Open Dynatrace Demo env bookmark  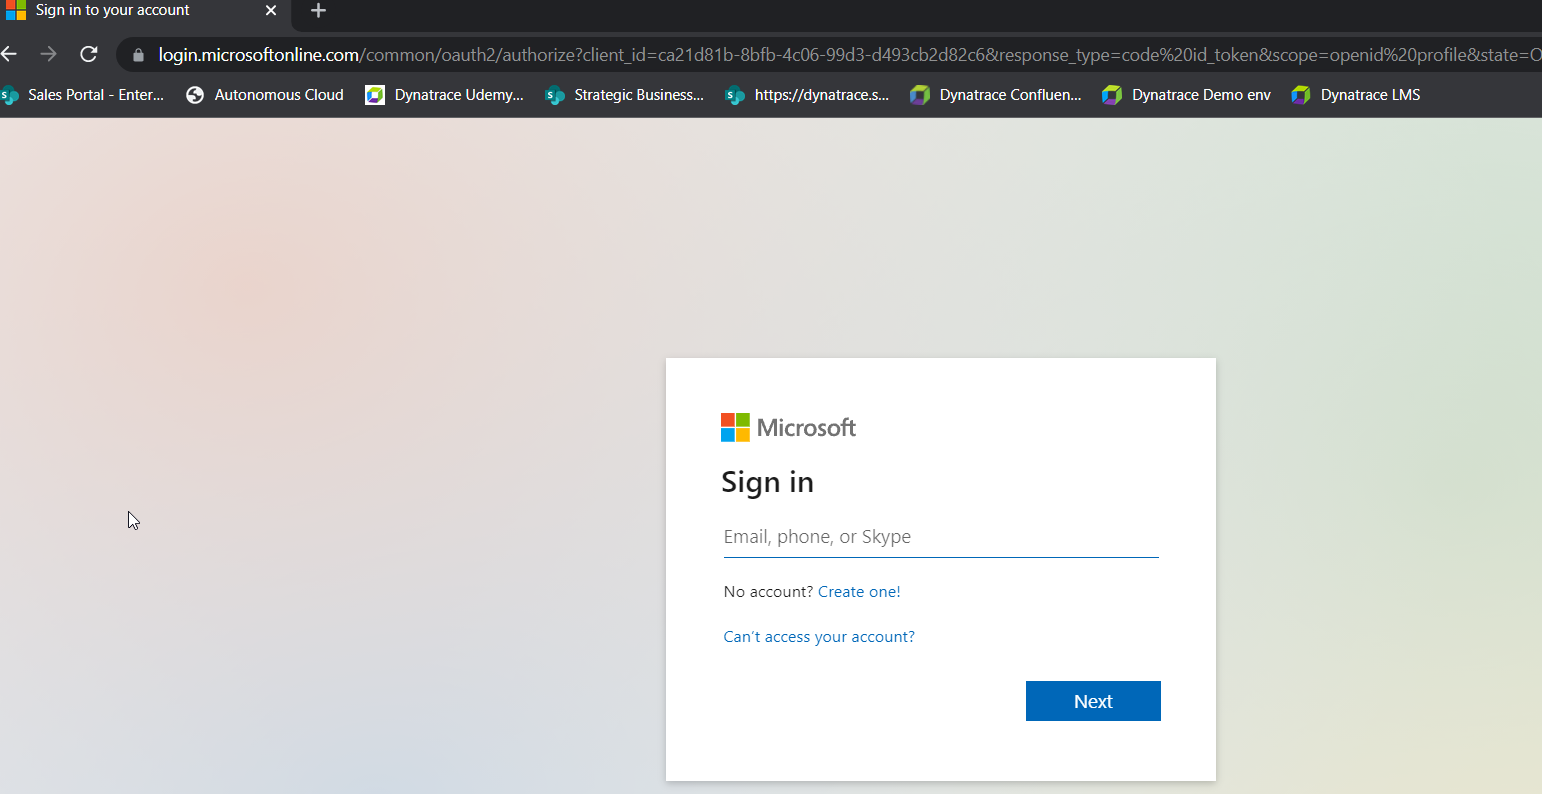tap(1187, 95)
